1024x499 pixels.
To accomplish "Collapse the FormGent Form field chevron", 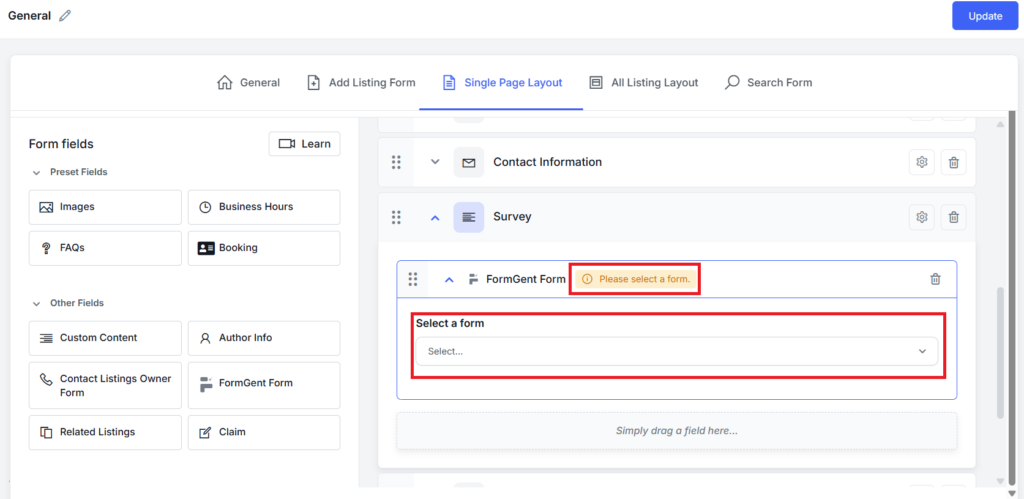I will point(449,279).
